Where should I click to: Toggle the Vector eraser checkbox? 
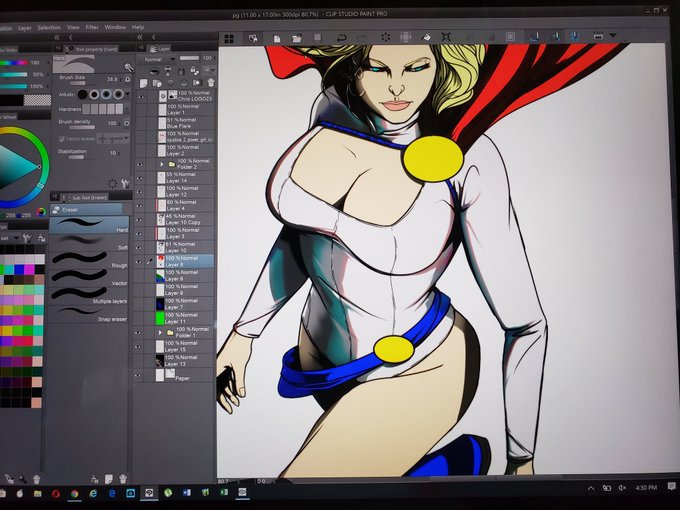tap(62, 139)
